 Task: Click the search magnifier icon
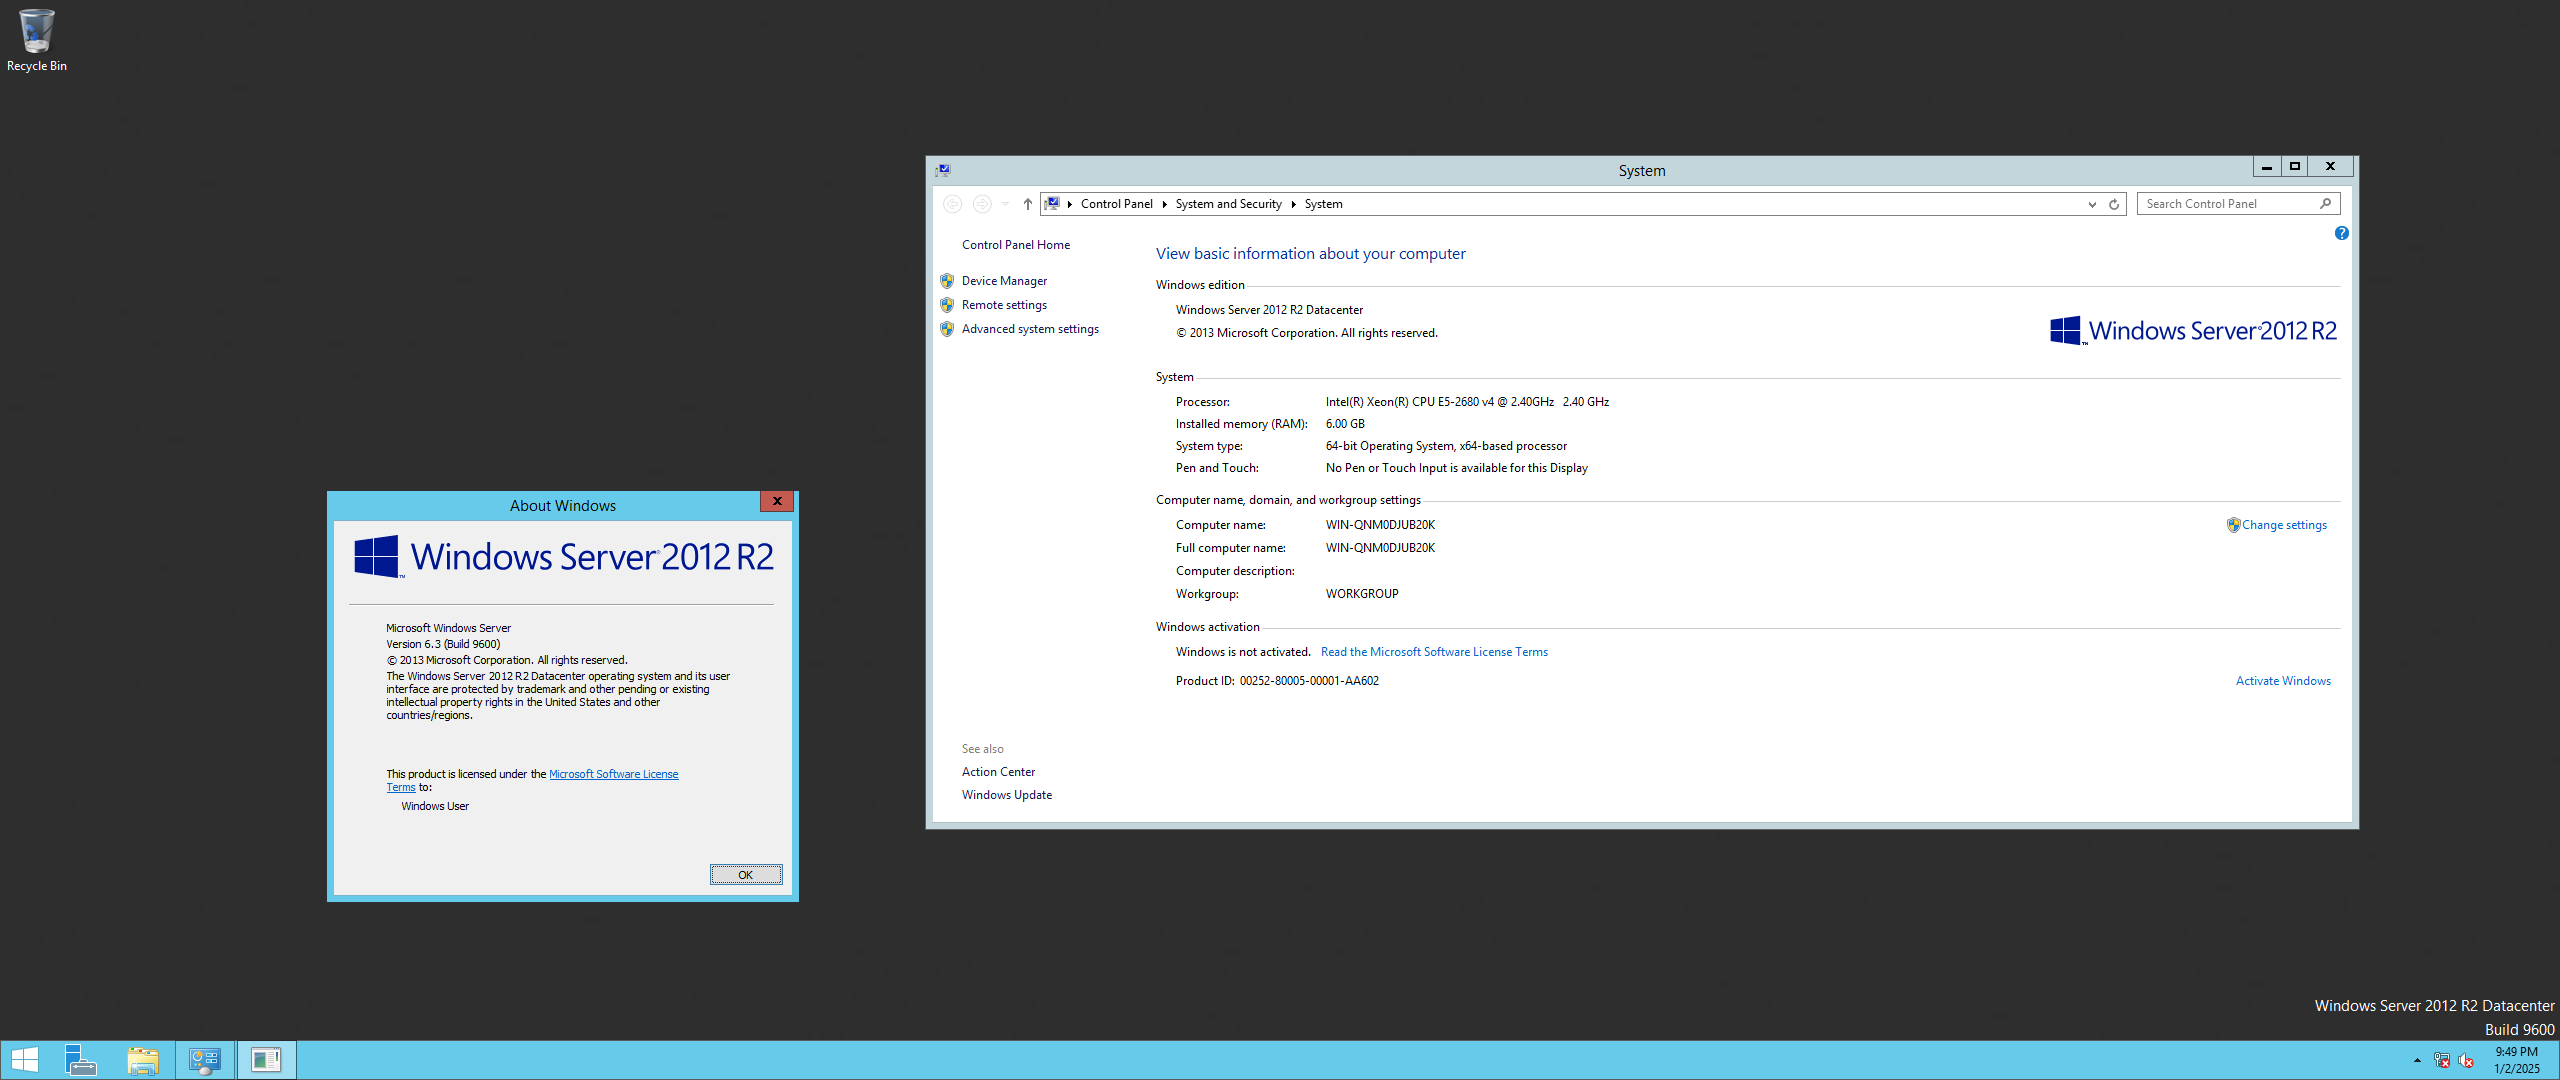point(2326,204)
